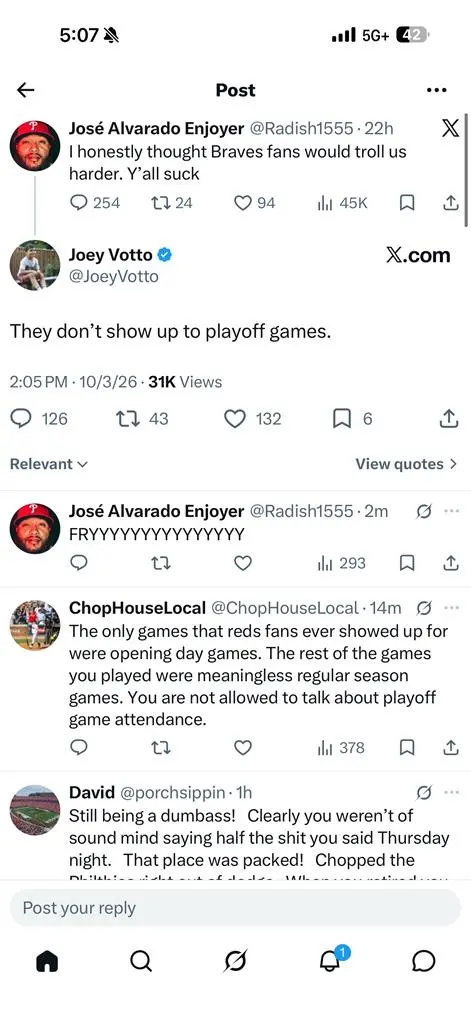Open Notifications with one new alert

coord(331,961)
